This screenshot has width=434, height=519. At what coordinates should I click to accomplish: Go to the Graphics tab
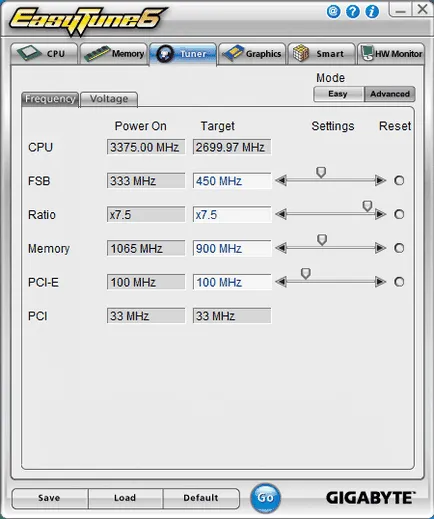point(252,53)
